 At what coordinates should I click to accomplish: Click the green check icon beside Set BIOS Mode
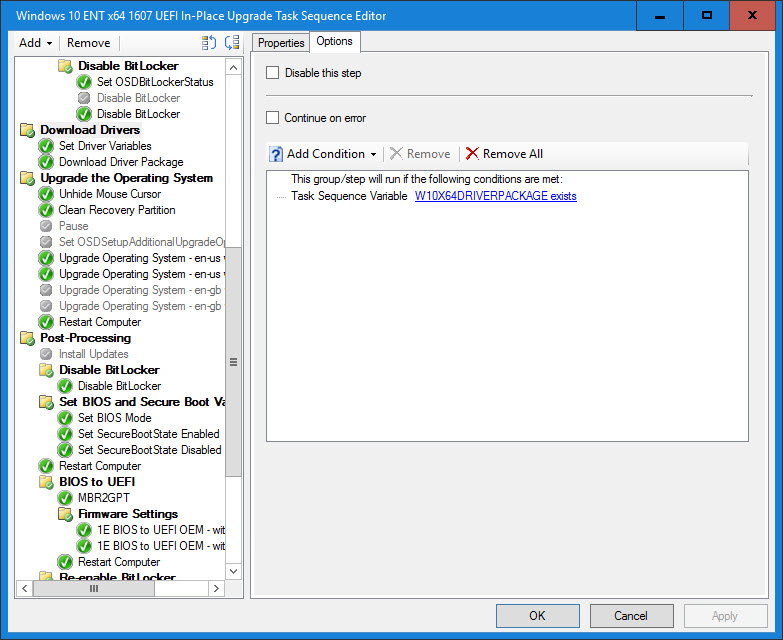coord(65,418)
